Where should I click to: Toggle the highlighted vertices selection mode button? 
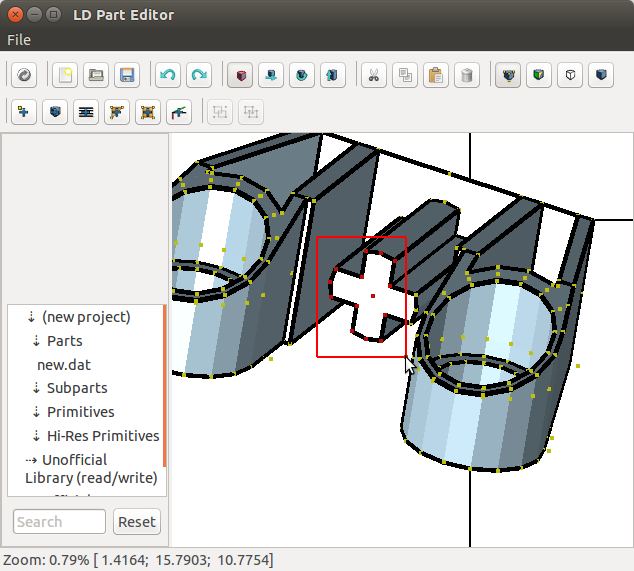click(509, 75)
